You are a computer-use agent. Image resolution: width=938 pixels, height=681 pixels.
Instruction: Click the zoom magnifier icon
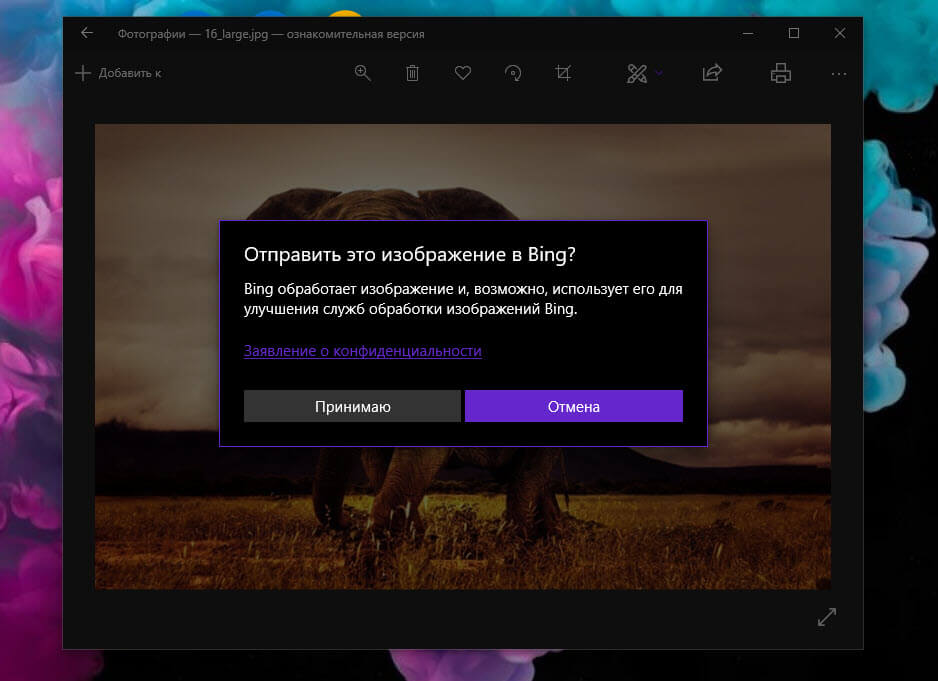363,73
